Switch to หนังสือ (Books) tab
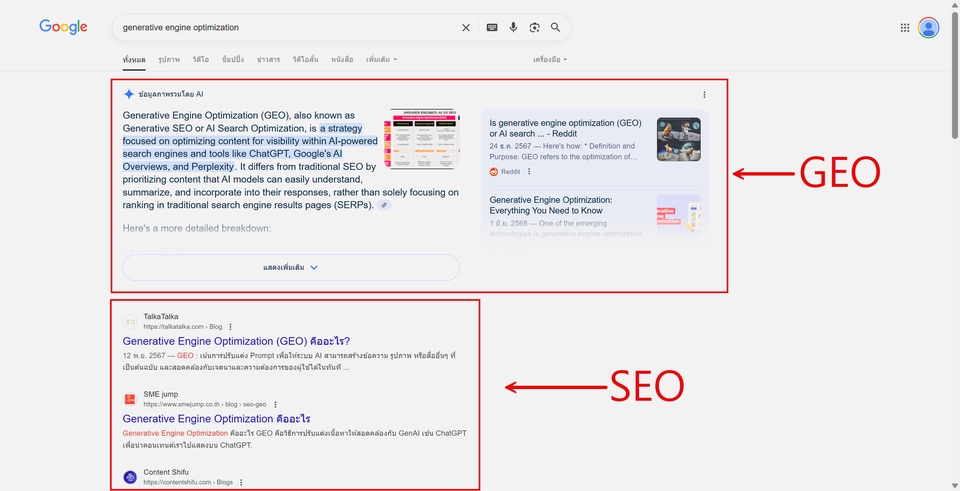Viewport: 960px width, 491px height. 342,59
